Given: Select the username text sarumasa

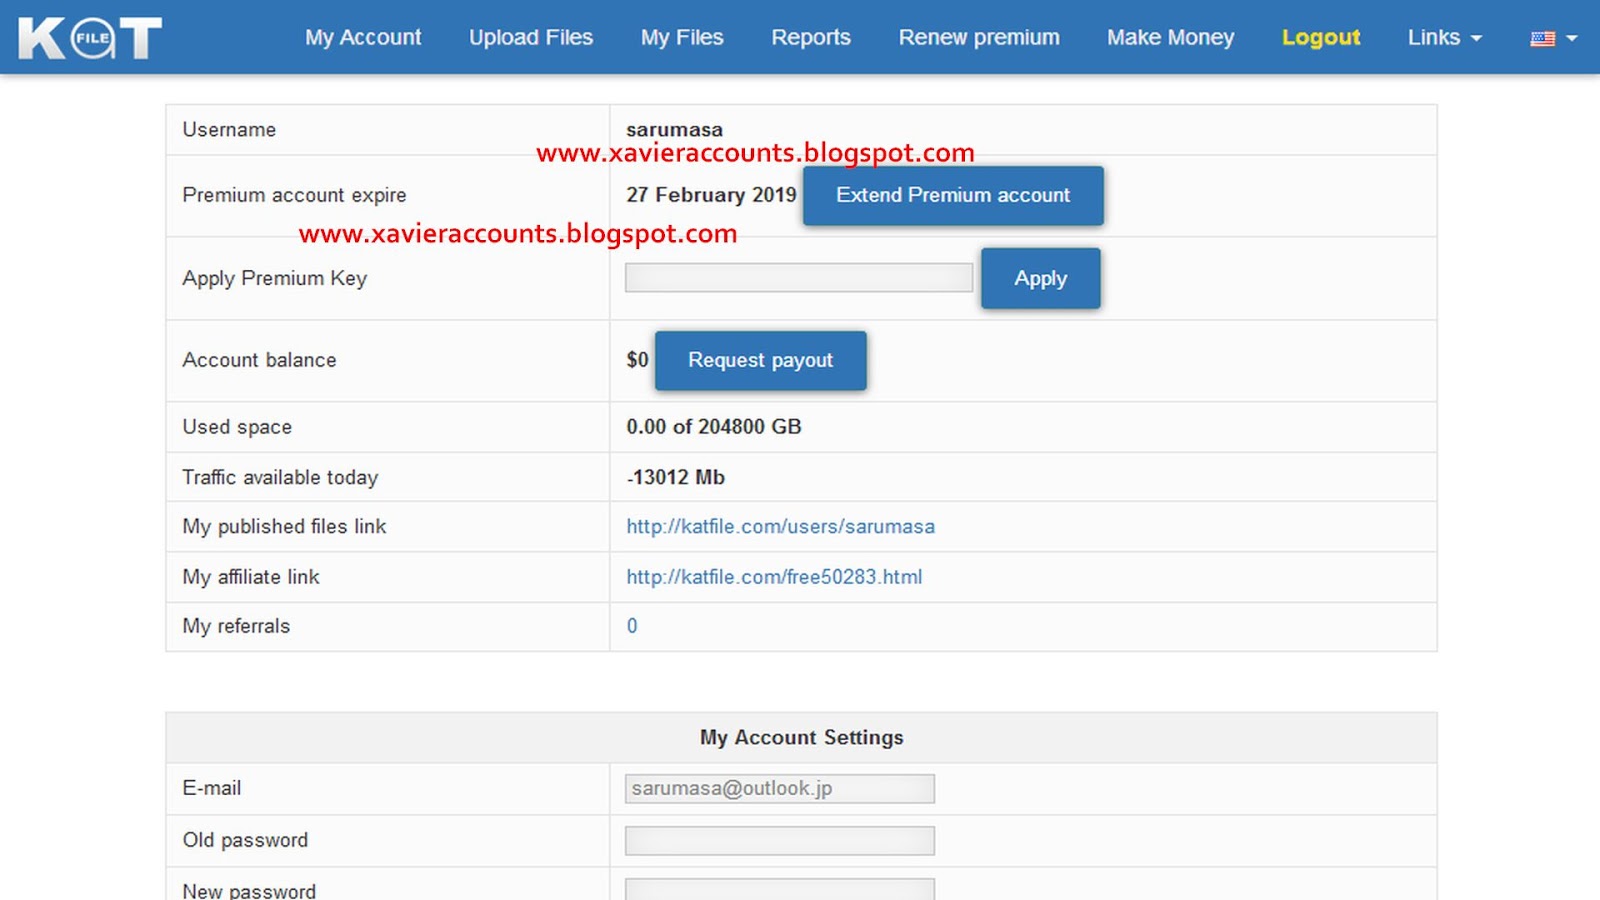Looking at the screenshot, I should click(x=674, y=129).
